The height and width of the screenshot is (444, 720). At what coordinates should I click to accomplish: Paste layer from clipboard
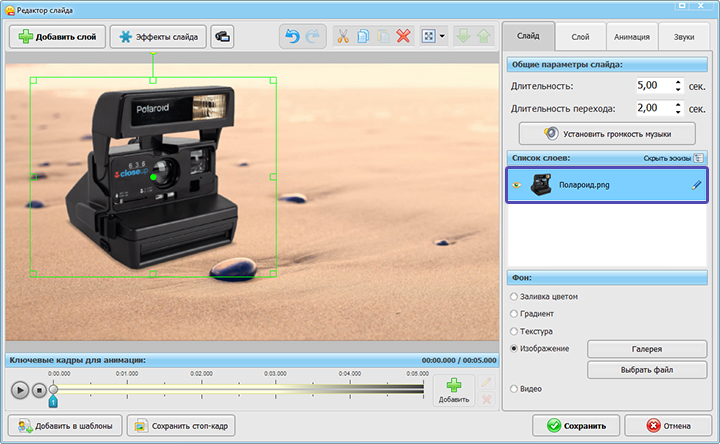coord(383,36)
